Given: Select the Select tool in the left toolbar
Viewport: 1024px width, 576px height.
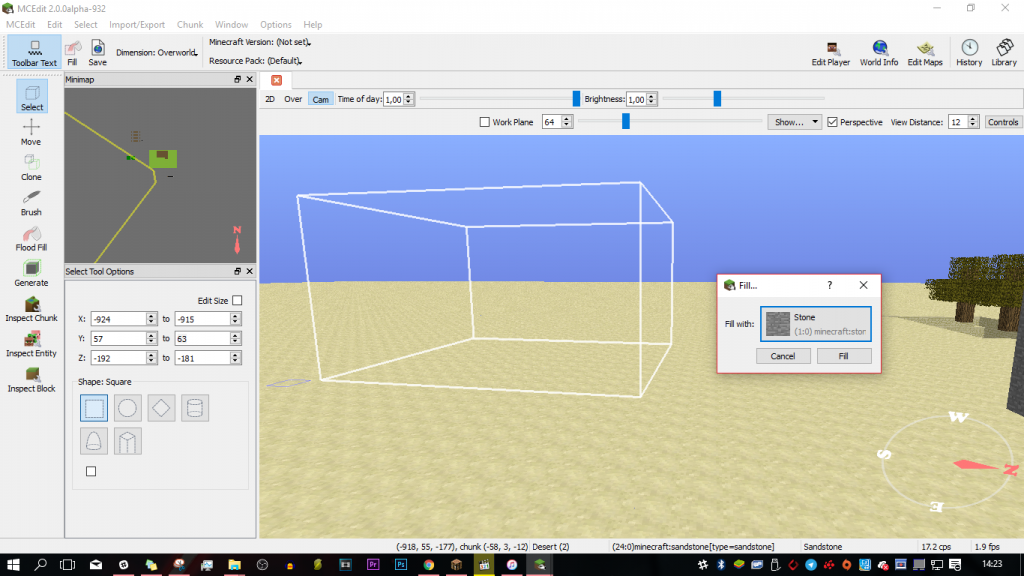Looking at the screenshot, I should [x=31, y=97].
